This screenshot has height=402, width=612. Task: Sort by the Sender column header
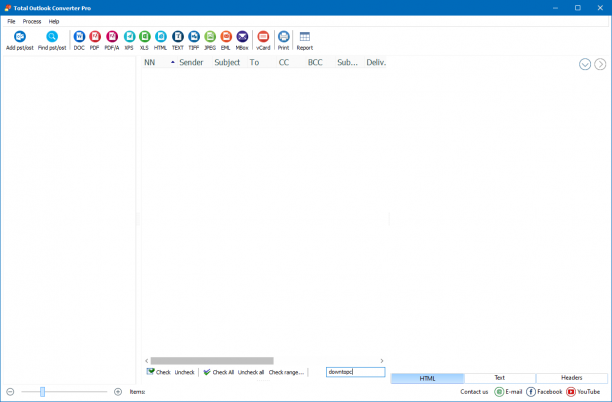[195, 62]
